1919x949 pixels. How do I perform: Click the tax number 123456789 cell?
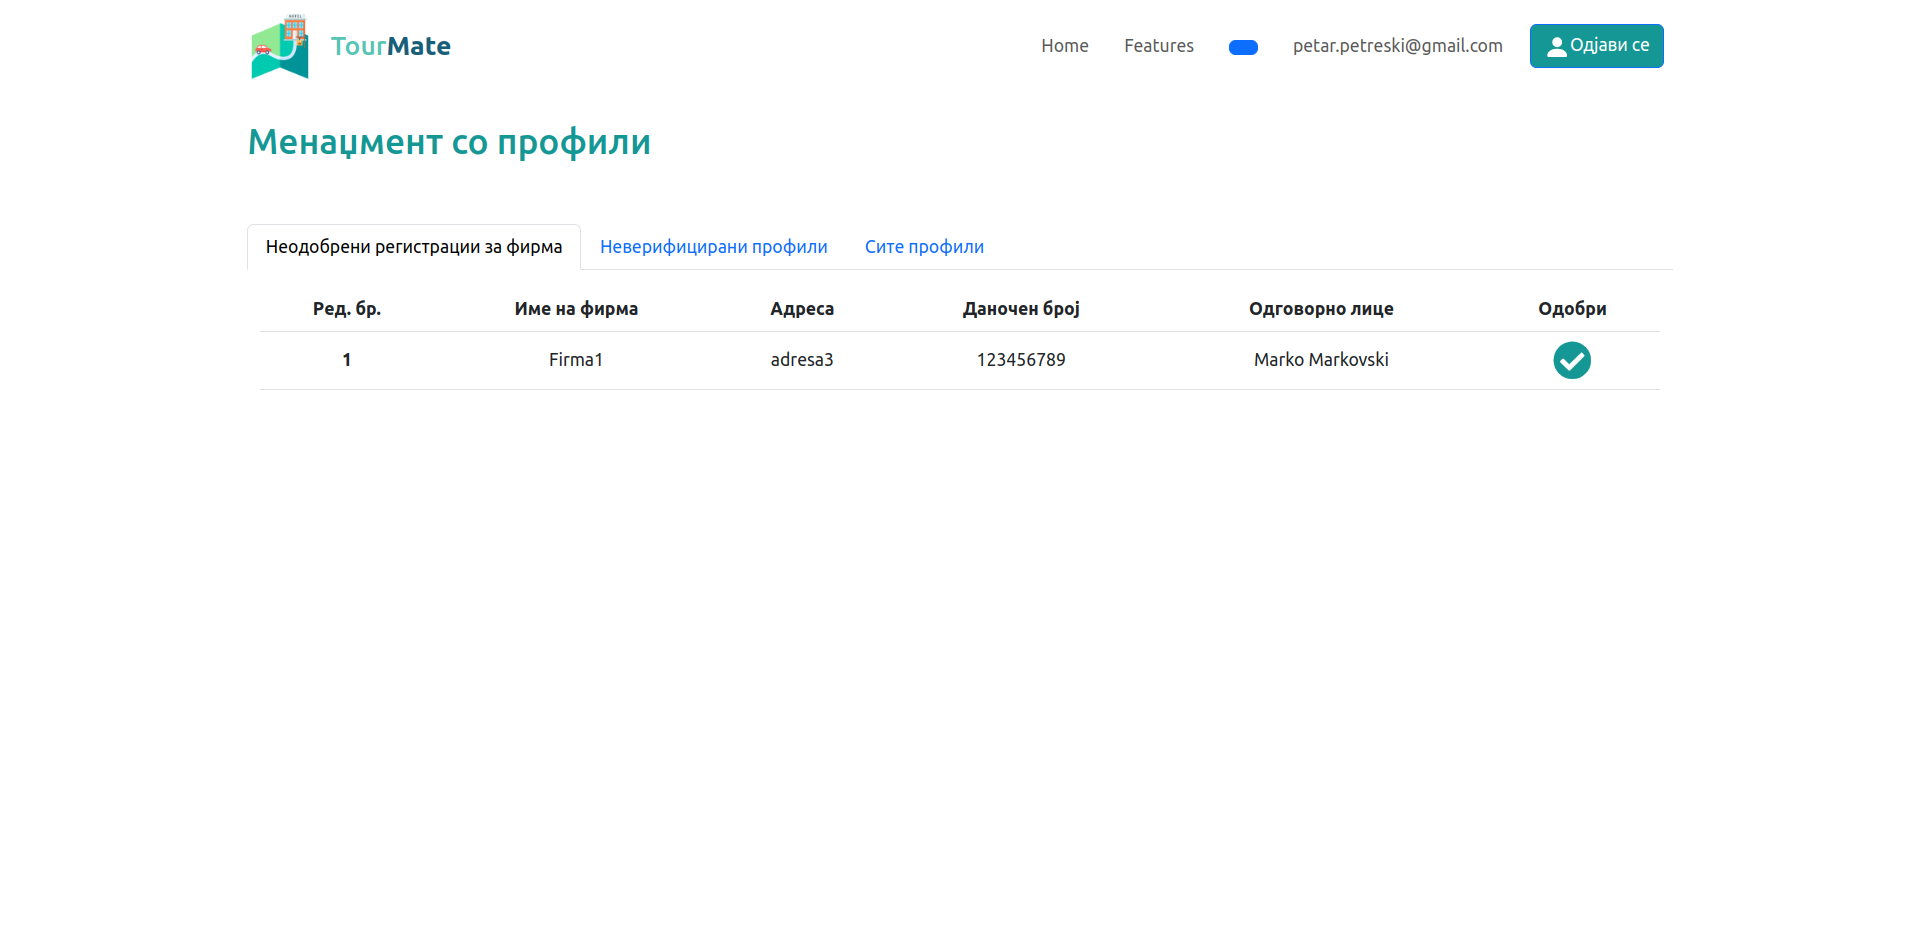pyautogui.click(x=1021, y=360)
